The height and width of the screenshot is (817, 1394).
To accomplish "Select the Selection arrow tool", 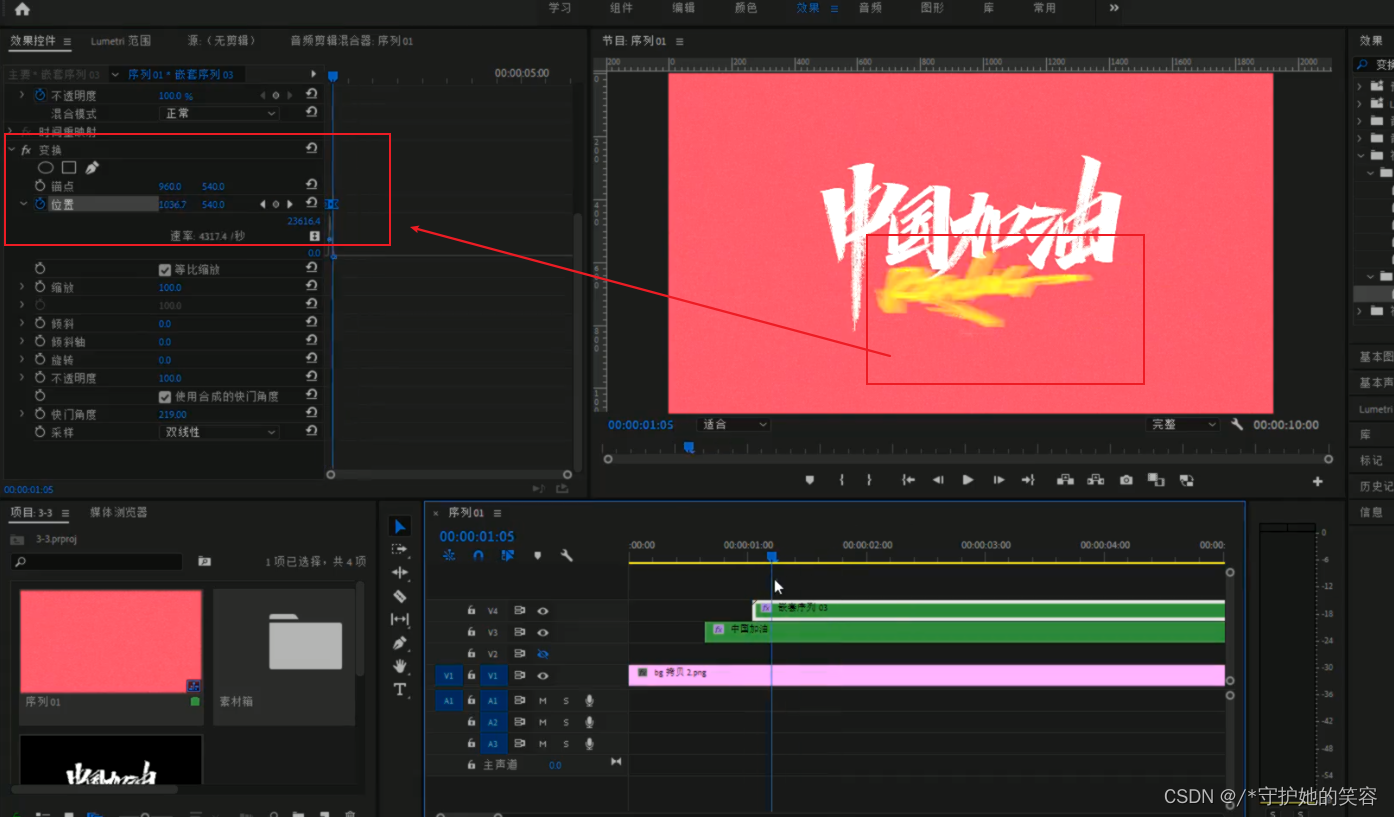I will 400,527.
